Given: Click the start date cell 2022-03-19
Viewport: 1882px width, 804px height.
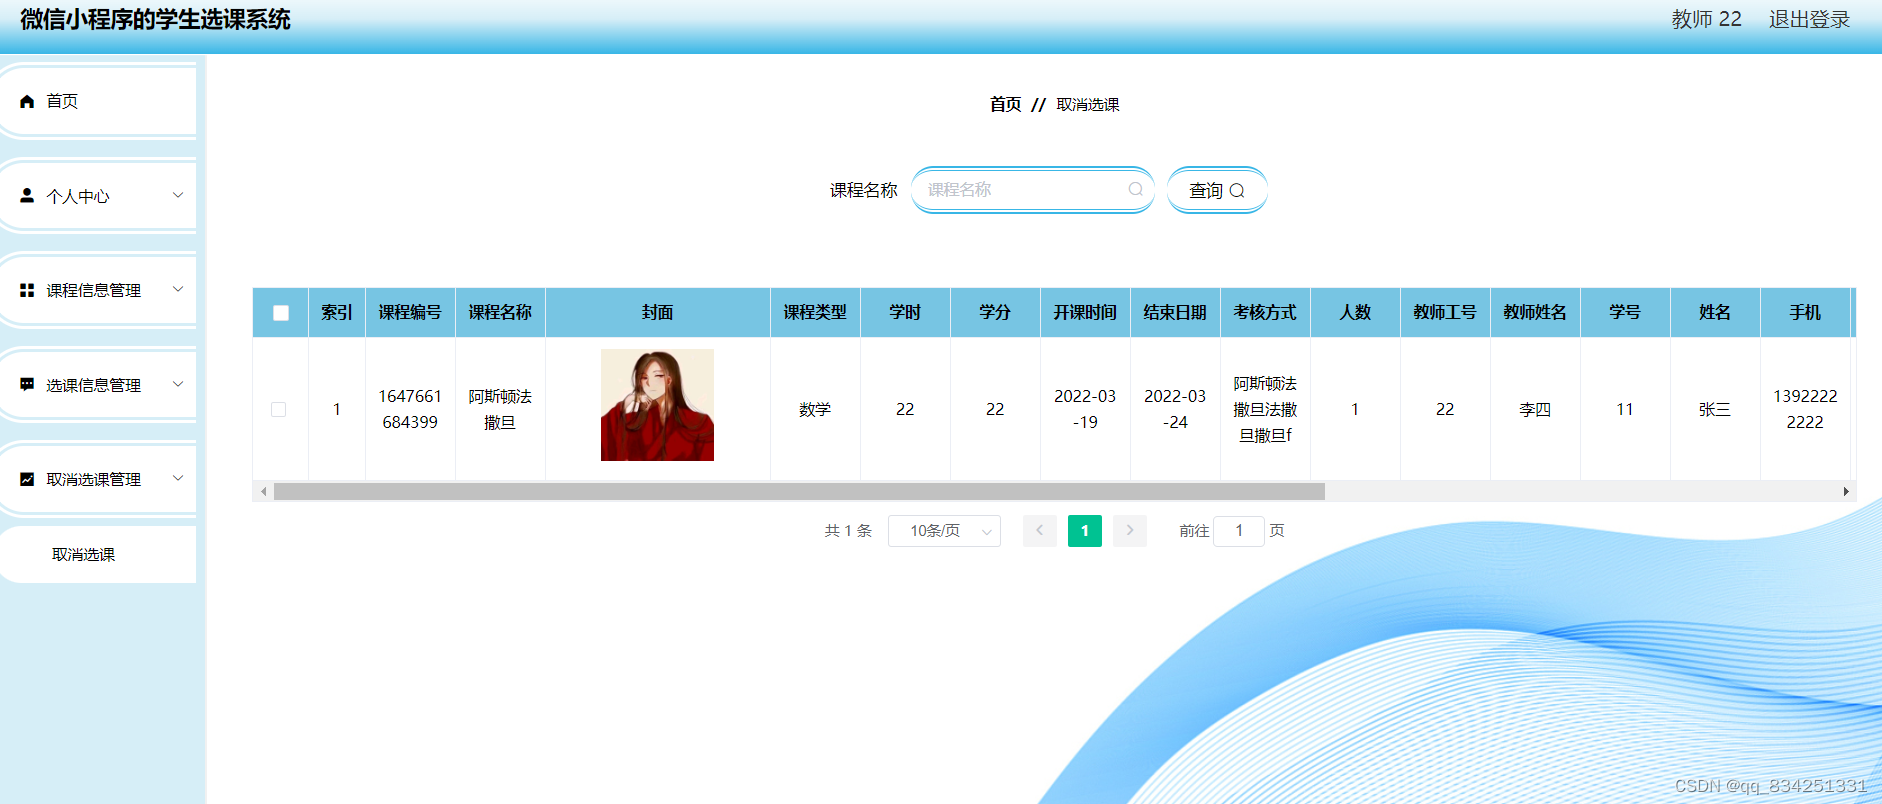Looking at the screenshot, I should (x=1085, y=409).
